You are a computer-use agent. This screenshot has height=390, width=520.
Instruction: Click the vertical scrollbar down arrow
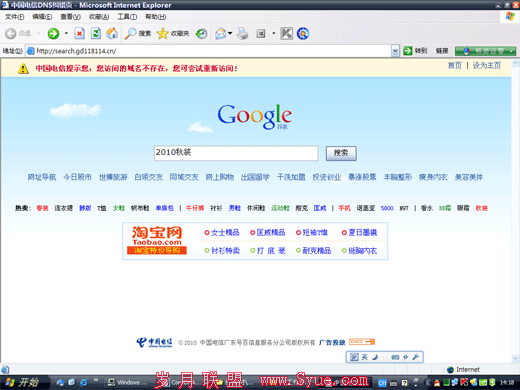coord(516,358)
